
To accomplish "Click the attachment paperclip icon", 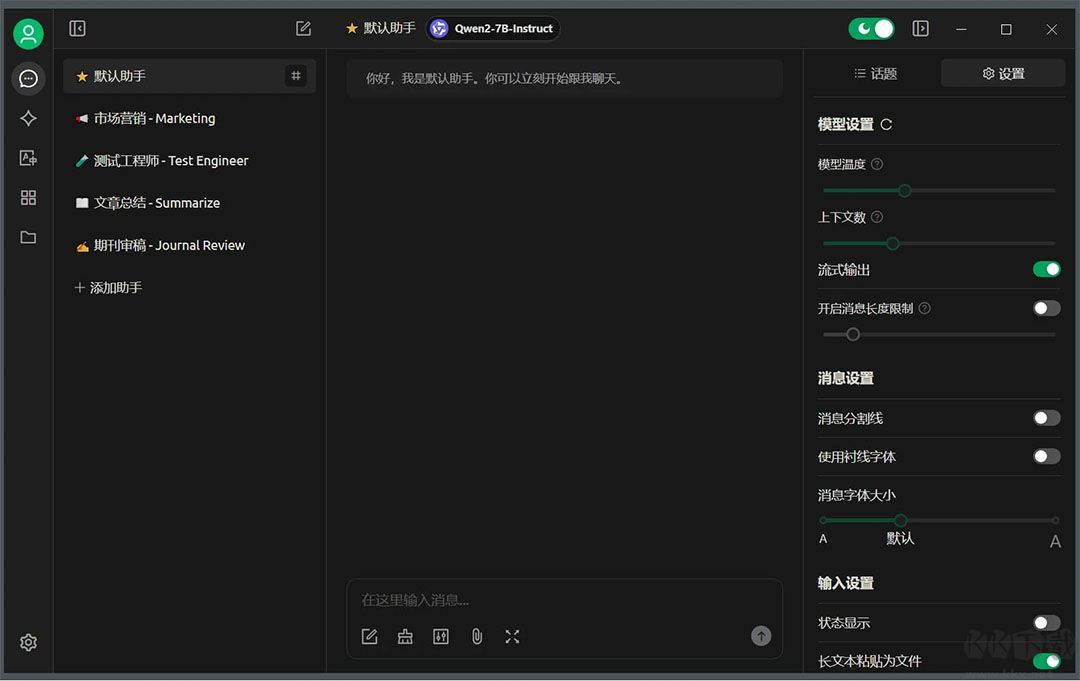I will 477,637.
